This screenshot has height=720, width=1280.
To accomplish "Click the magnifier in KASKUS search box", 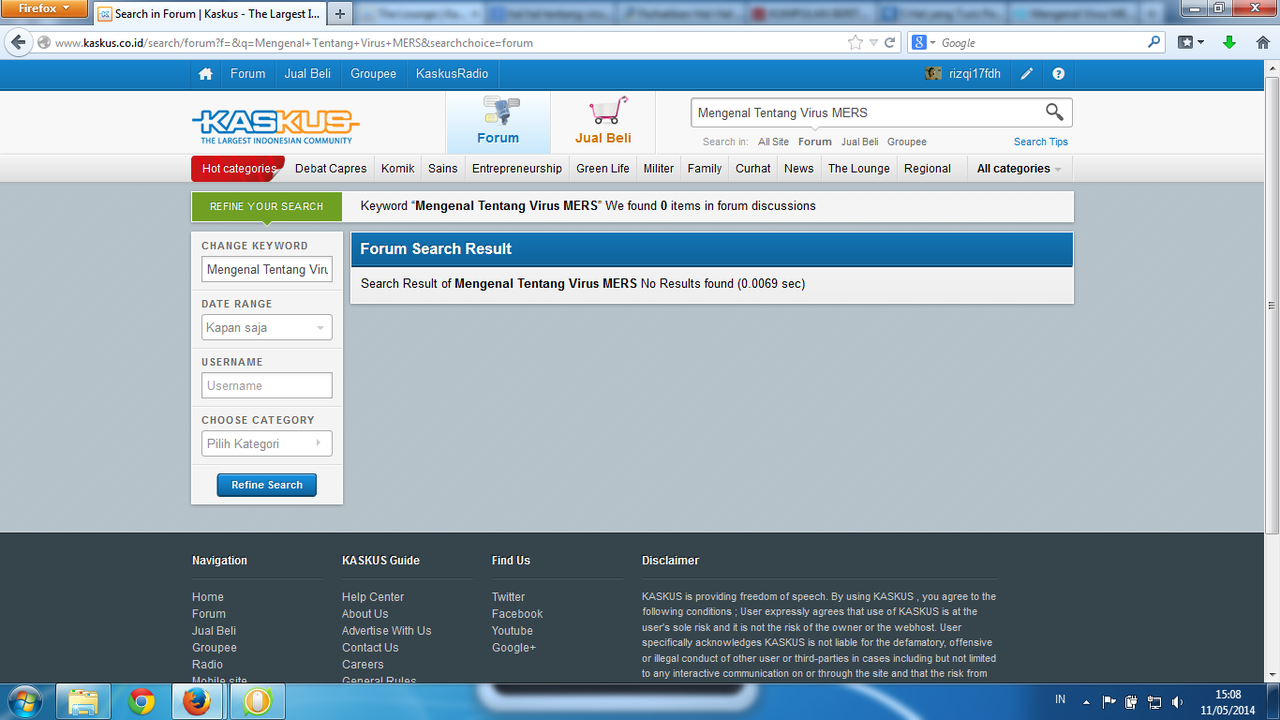I will 1054,112.
